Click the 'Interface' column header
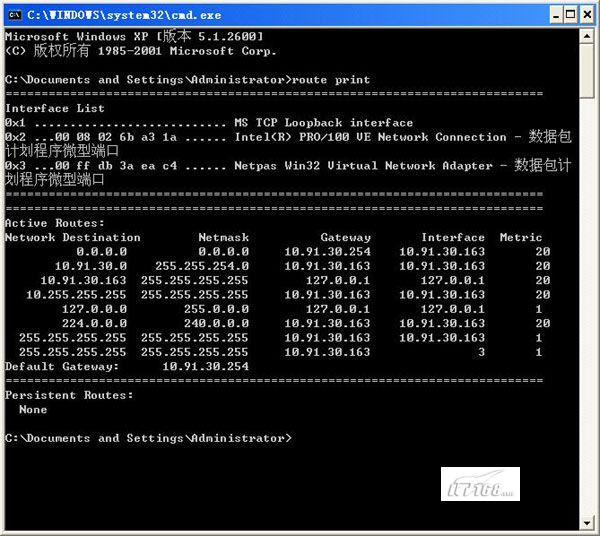The height and width of the screenshot is (536, 600). 453,238
